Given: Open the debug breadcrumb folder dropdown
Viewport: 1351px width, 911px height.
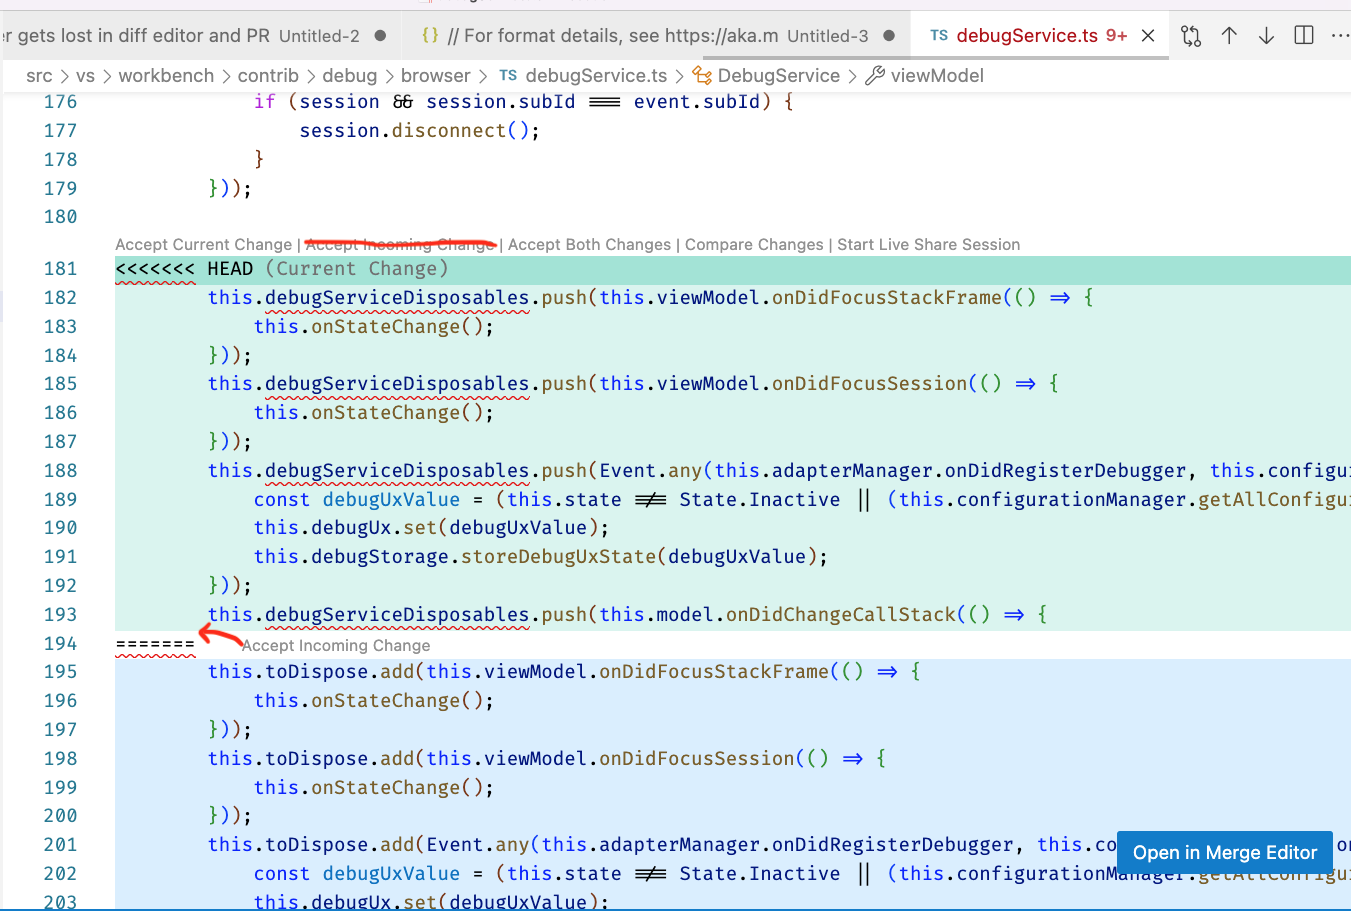Looking at the screenshot, I should click(x=350, y=75).
